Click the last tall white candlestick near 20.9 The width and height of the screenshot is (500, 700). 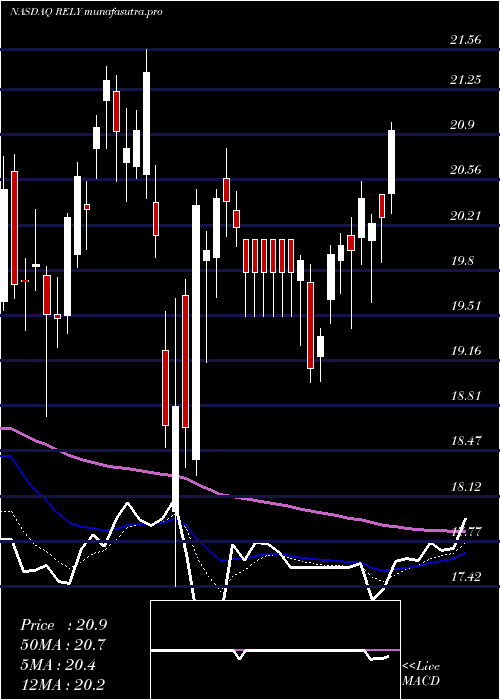[392, 162]
